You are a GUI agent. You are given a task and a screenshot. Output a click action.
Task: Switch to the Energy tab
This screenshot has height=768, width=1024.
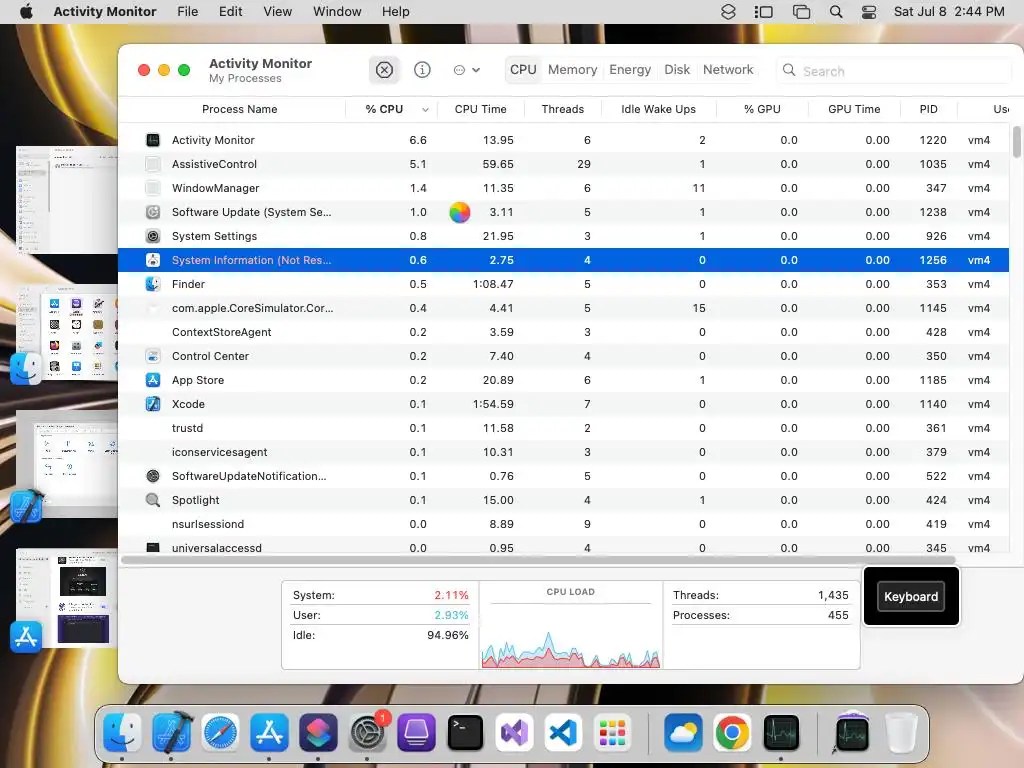630,70
